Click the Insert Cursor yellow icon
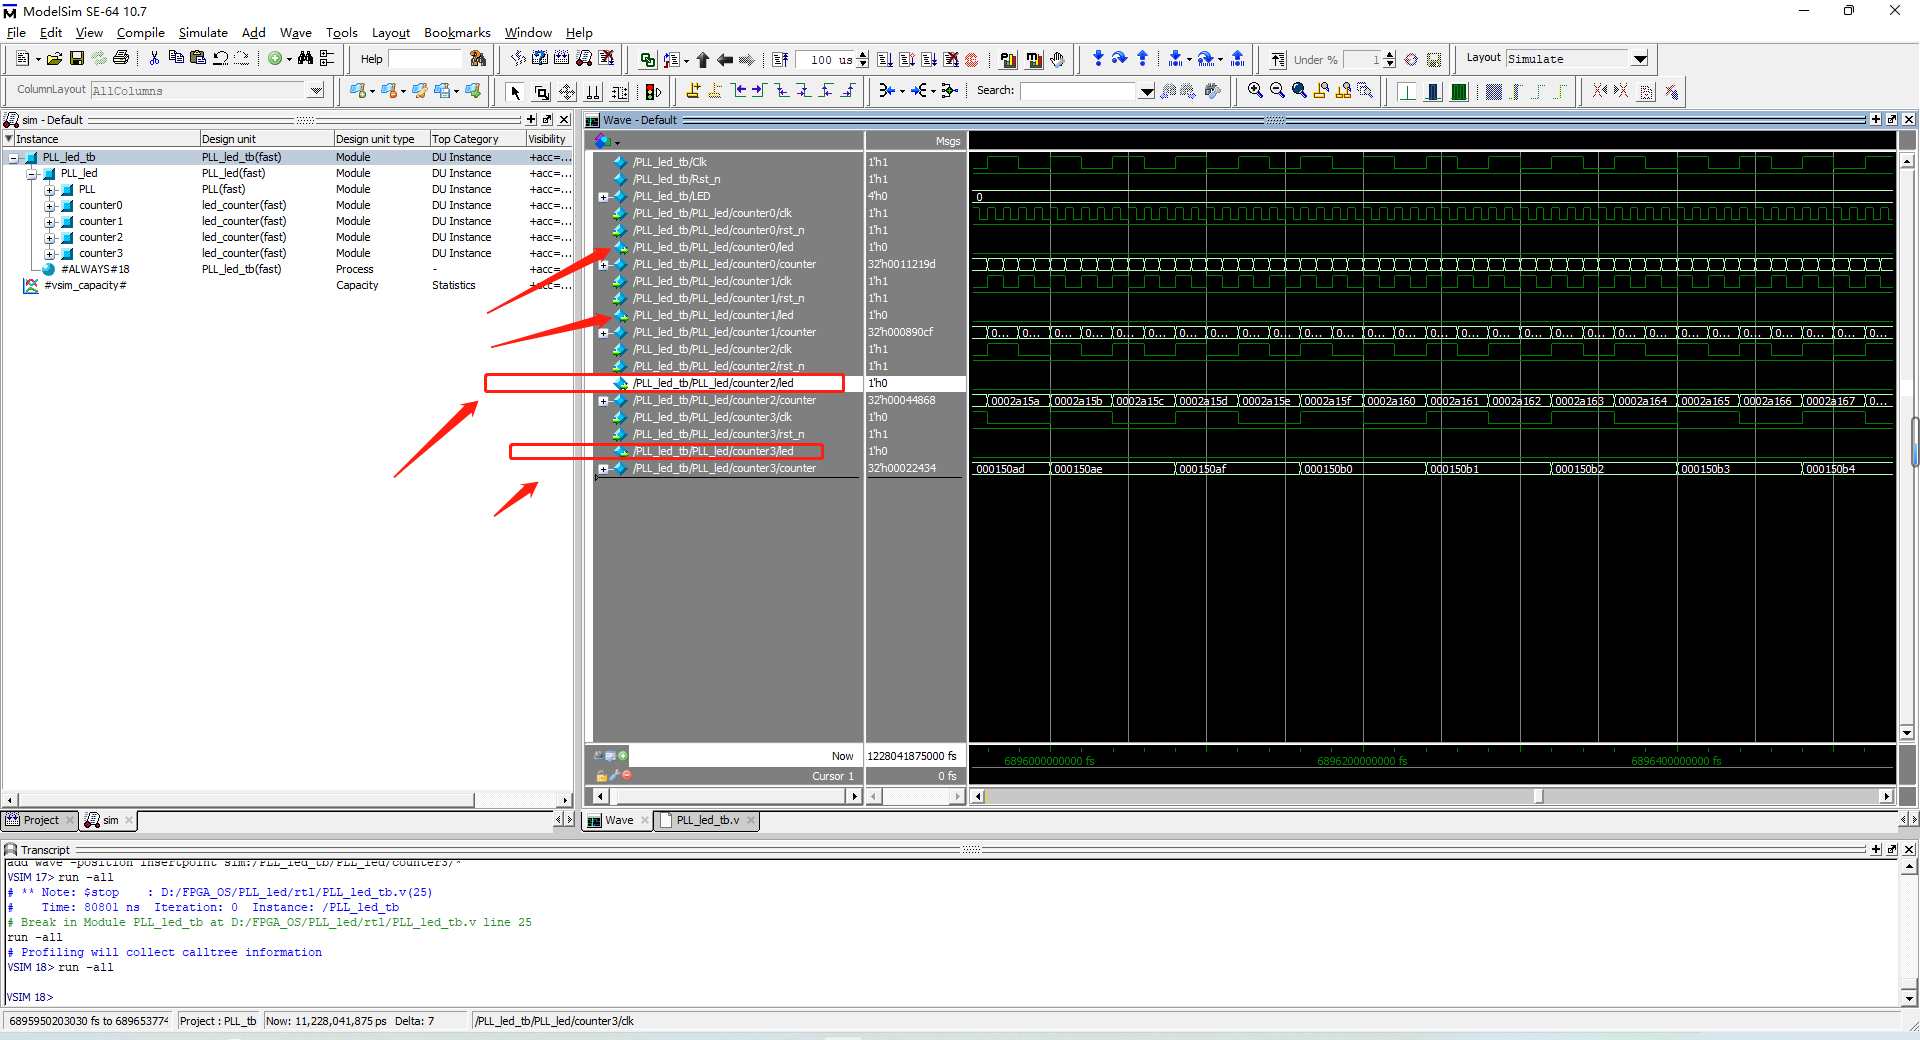This screenshot has height=1040, width=1920. (x=693, y=91)
